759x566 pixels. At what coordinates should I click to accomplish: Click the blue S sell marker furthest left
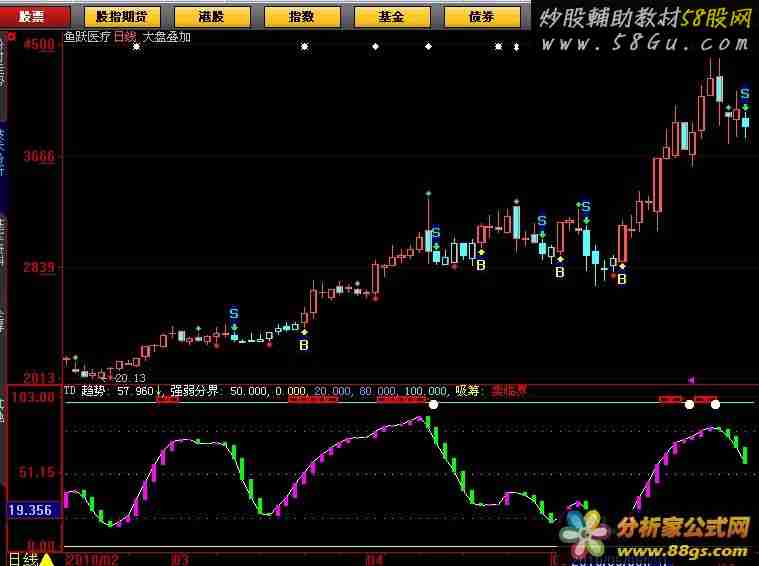[x=234, y=314]
